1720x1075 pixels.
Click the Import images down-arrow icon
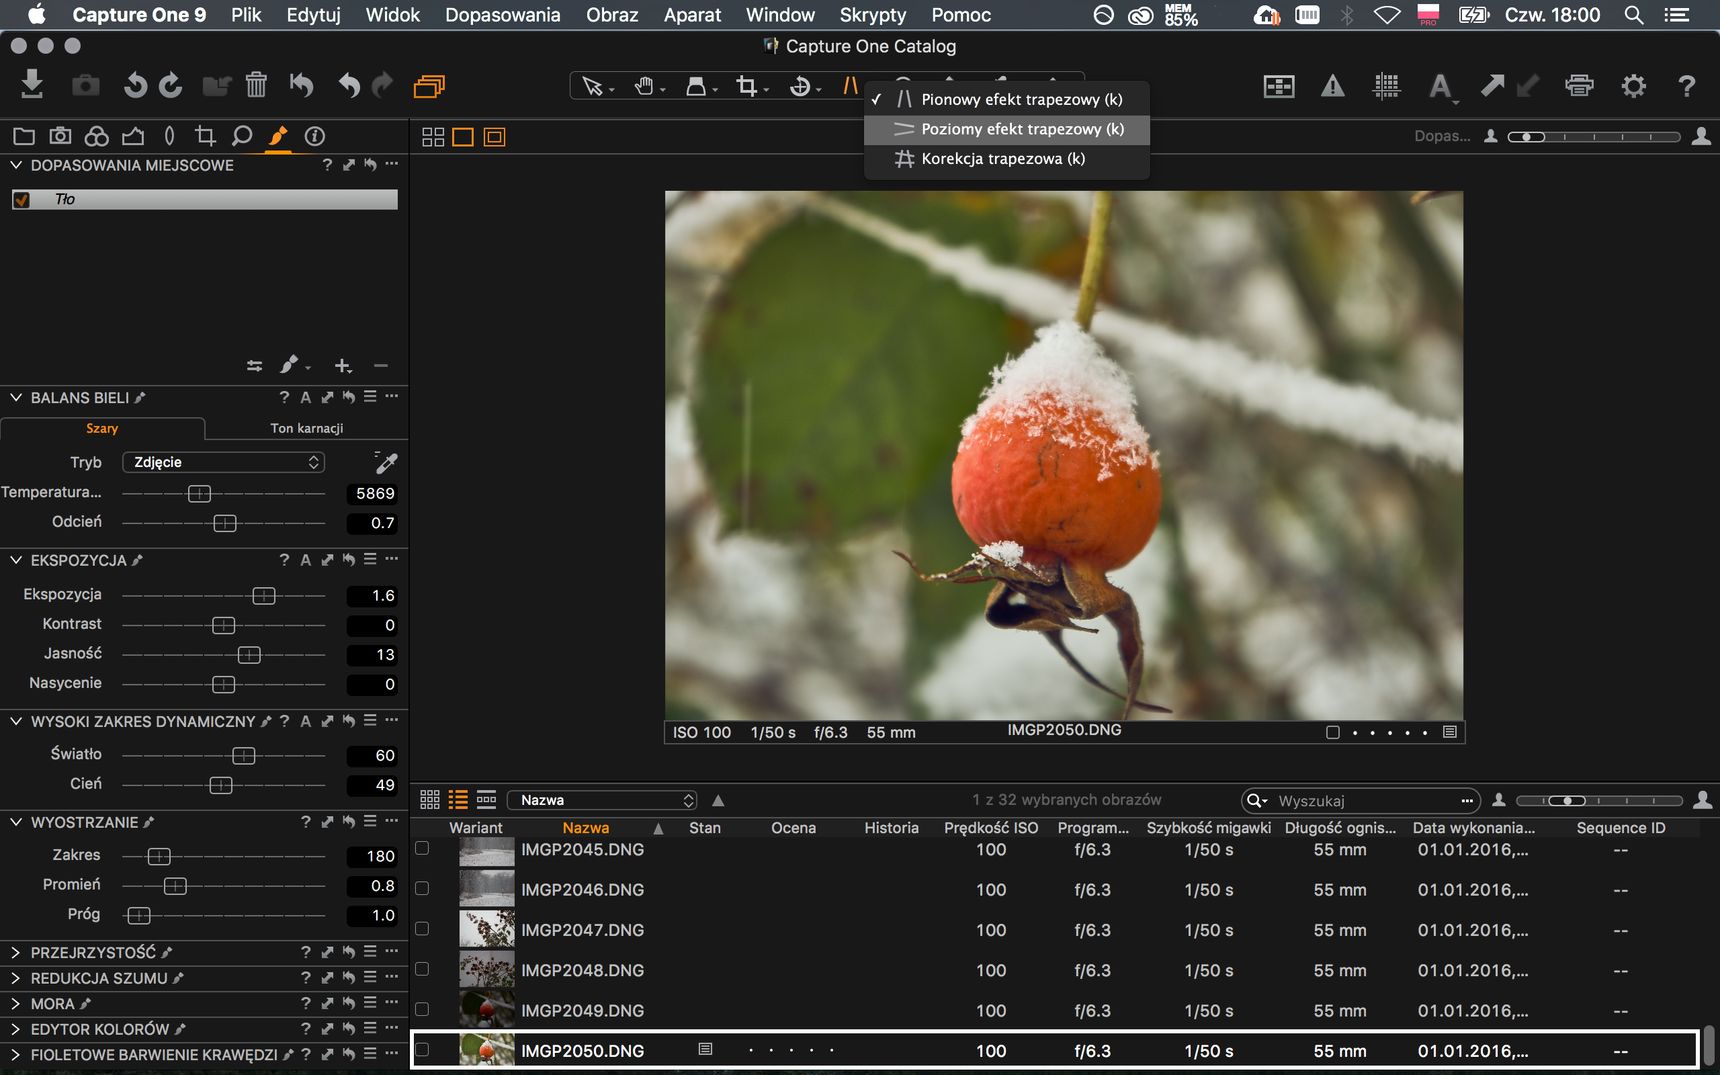coord(32,85)
